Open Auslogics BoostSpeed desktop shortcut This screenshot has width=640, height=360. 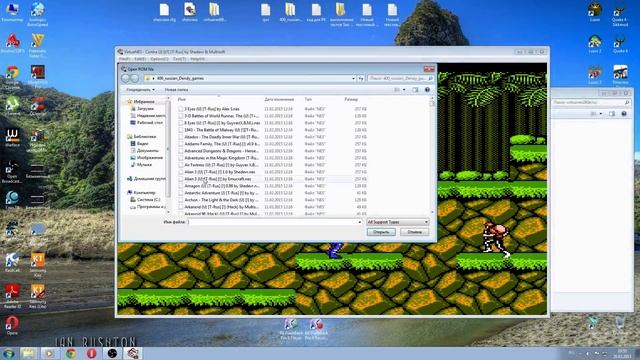point(38,13)
